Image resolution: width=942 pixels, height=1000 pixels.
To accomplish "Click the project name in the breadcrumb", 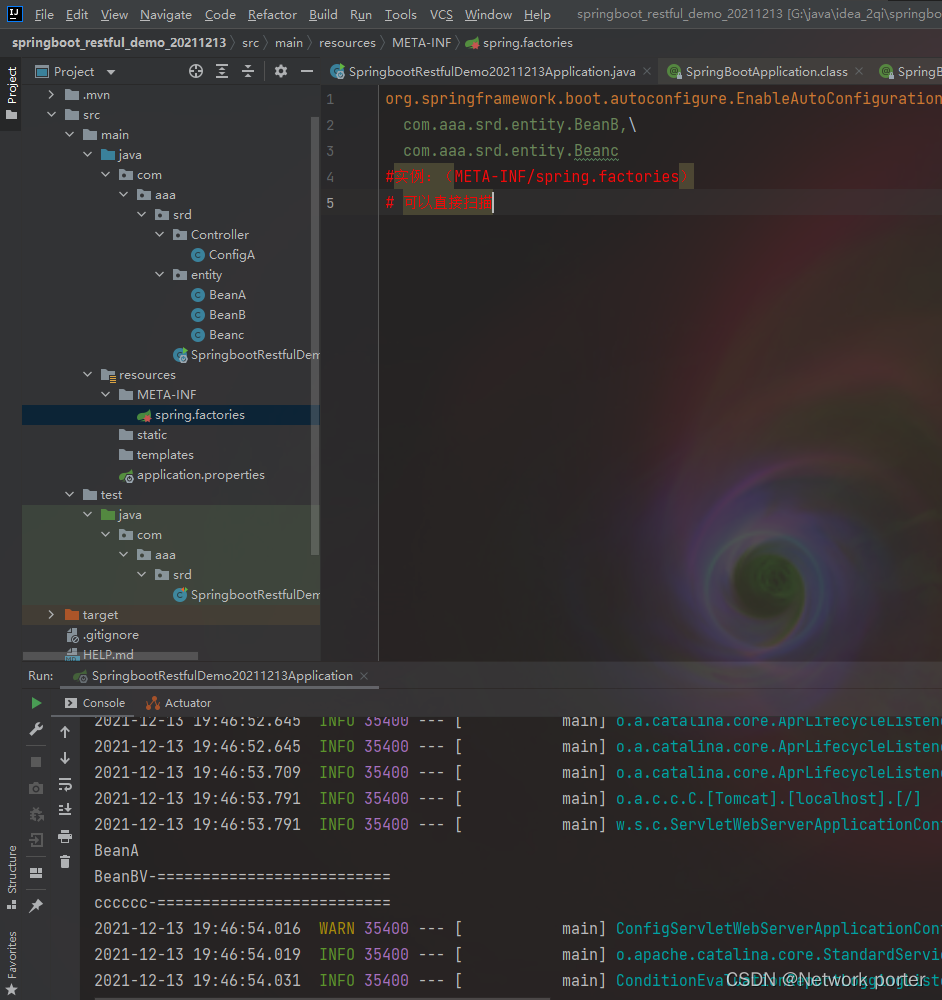I will point(119,43).
